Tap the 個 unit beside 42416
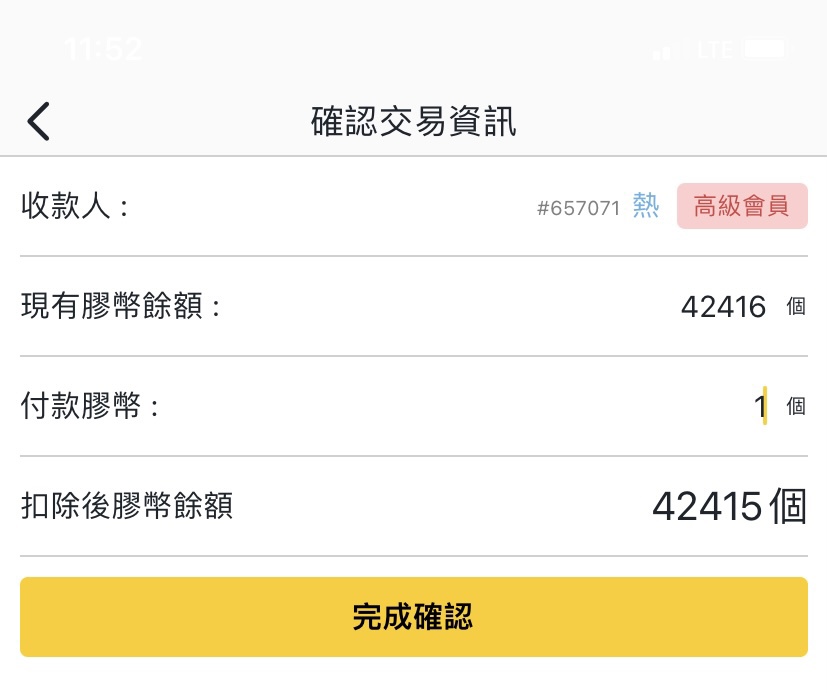Image resolution: width=827 pixels, height=693 pixels. point(796,306)
